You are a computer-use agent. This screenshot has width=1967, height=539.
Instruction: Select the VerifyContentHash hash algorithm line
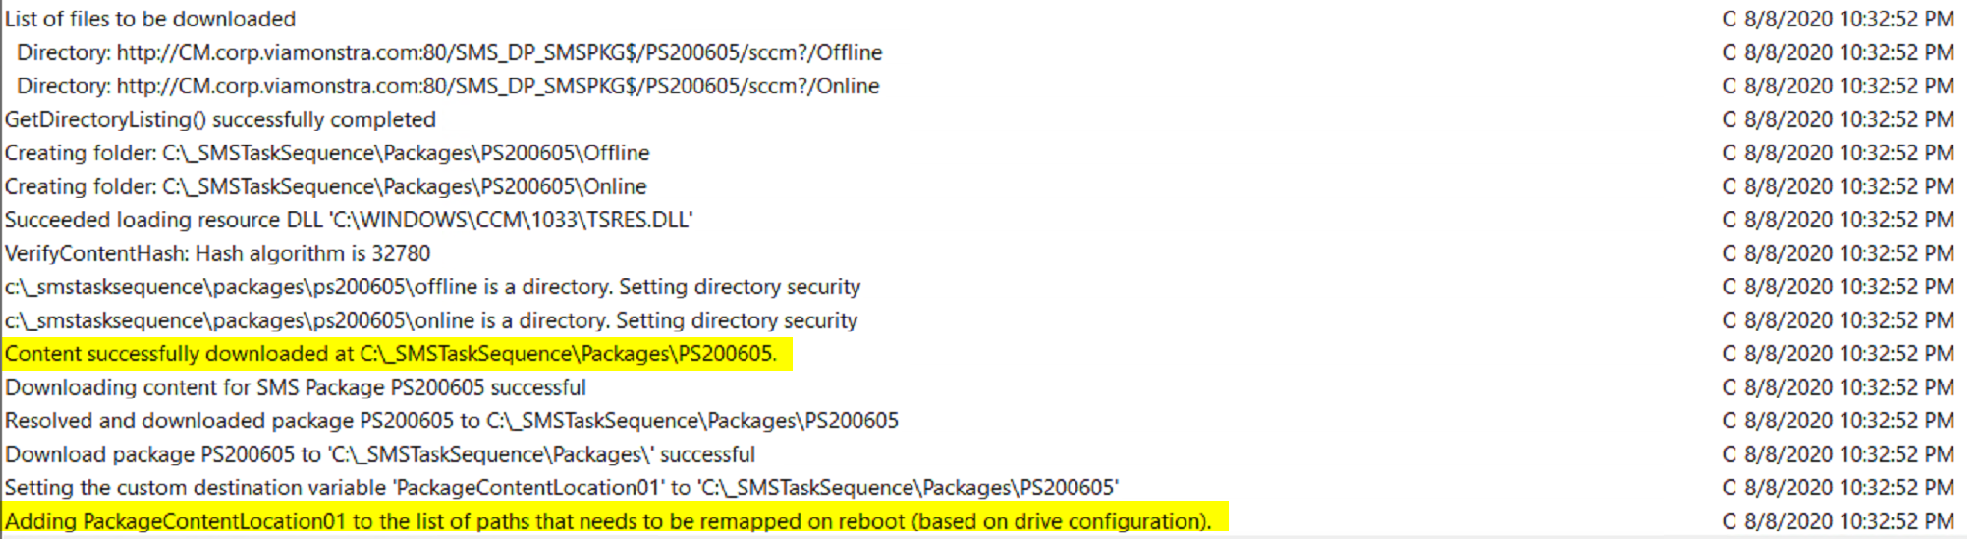coord(217,254)
